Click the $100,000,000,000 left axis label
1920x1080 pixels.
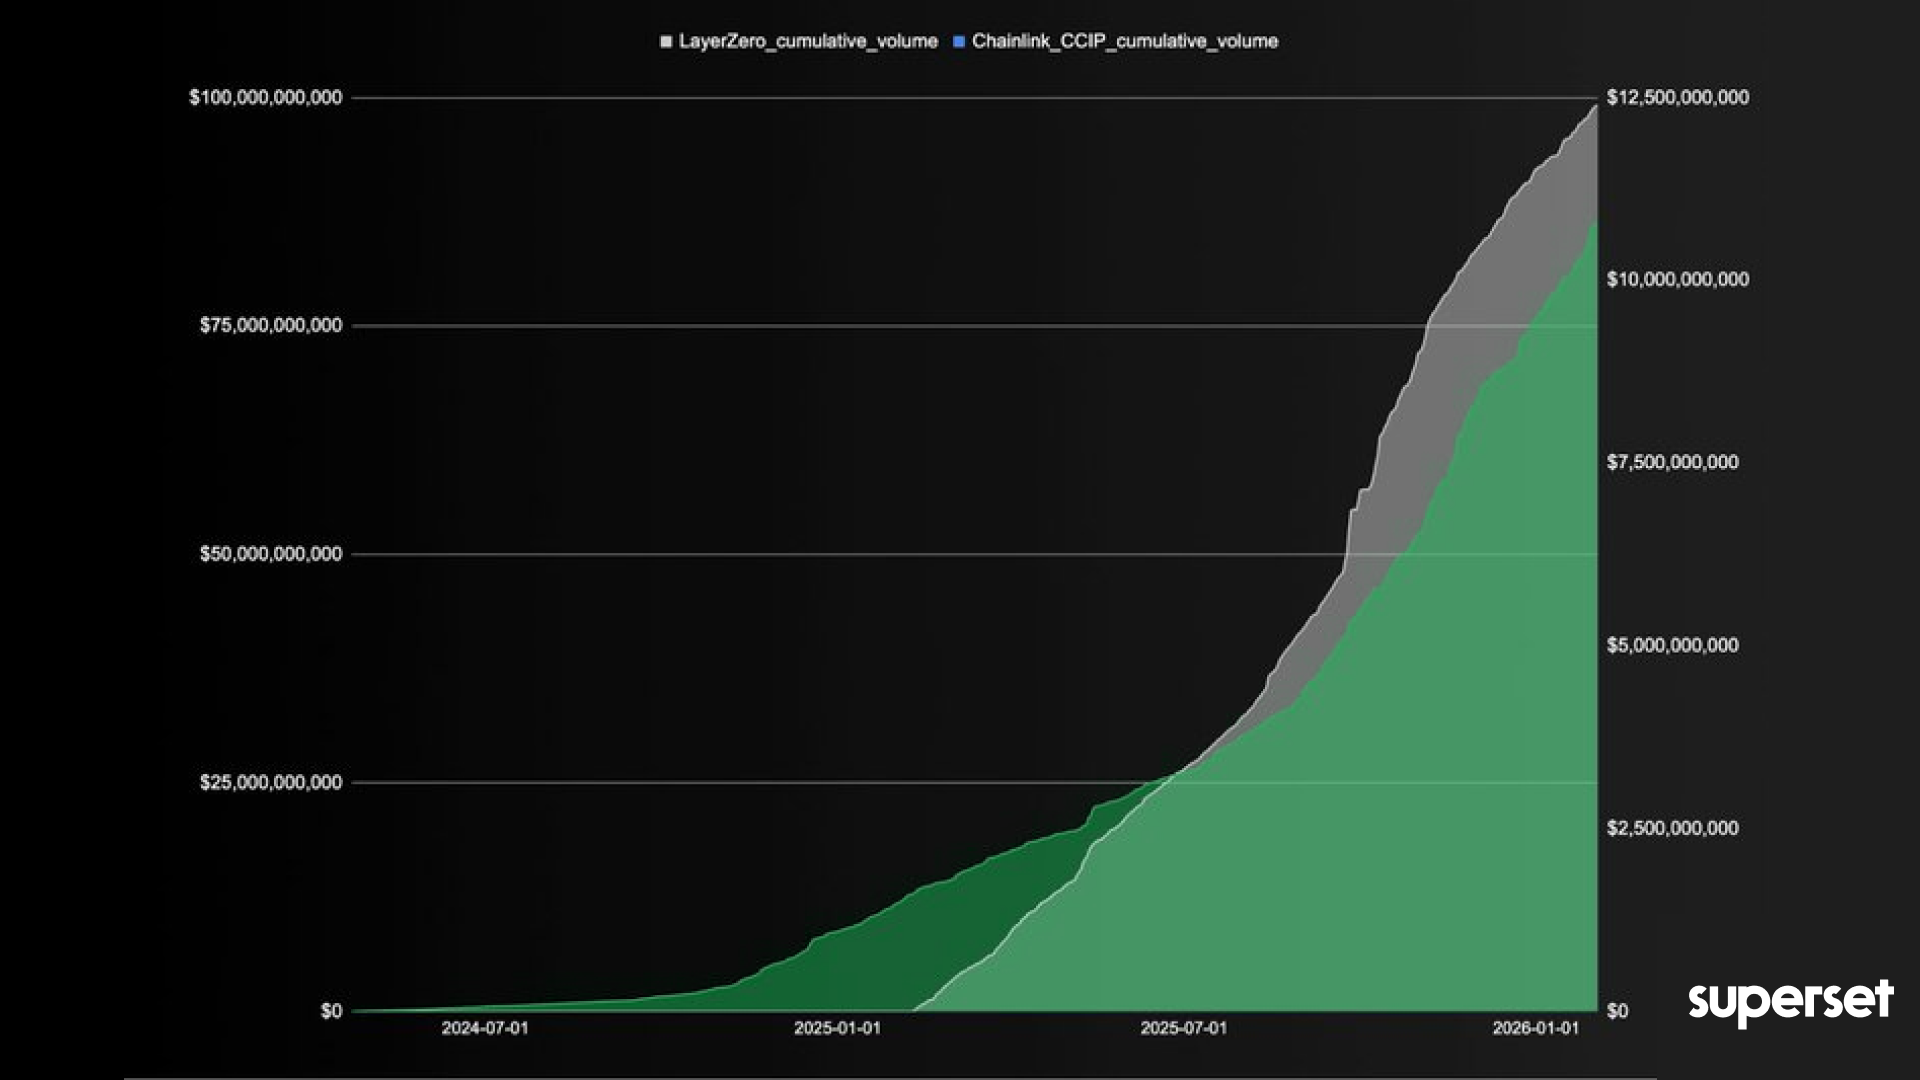pos(265,98)
